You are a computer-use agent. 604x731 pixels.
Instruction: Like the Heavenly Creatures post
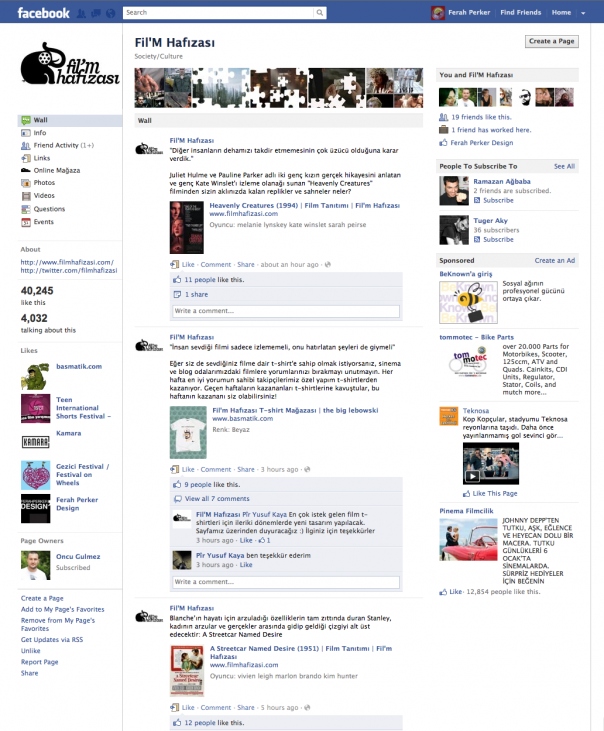[188, 264]
